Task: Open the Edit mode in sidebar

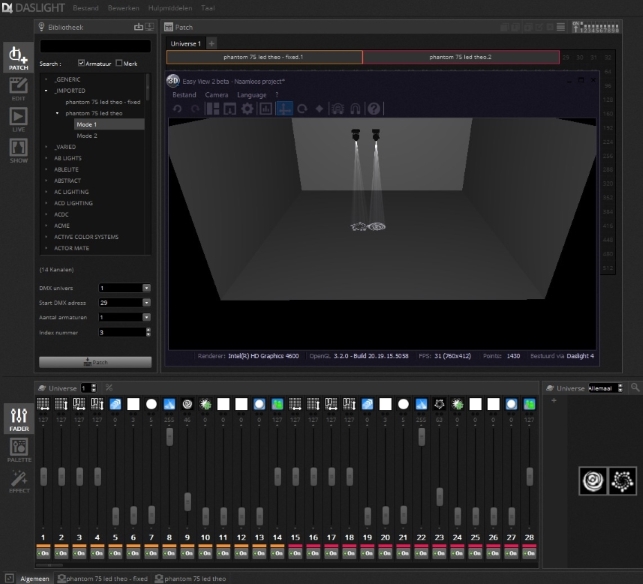Action: (x=18, y=89)
